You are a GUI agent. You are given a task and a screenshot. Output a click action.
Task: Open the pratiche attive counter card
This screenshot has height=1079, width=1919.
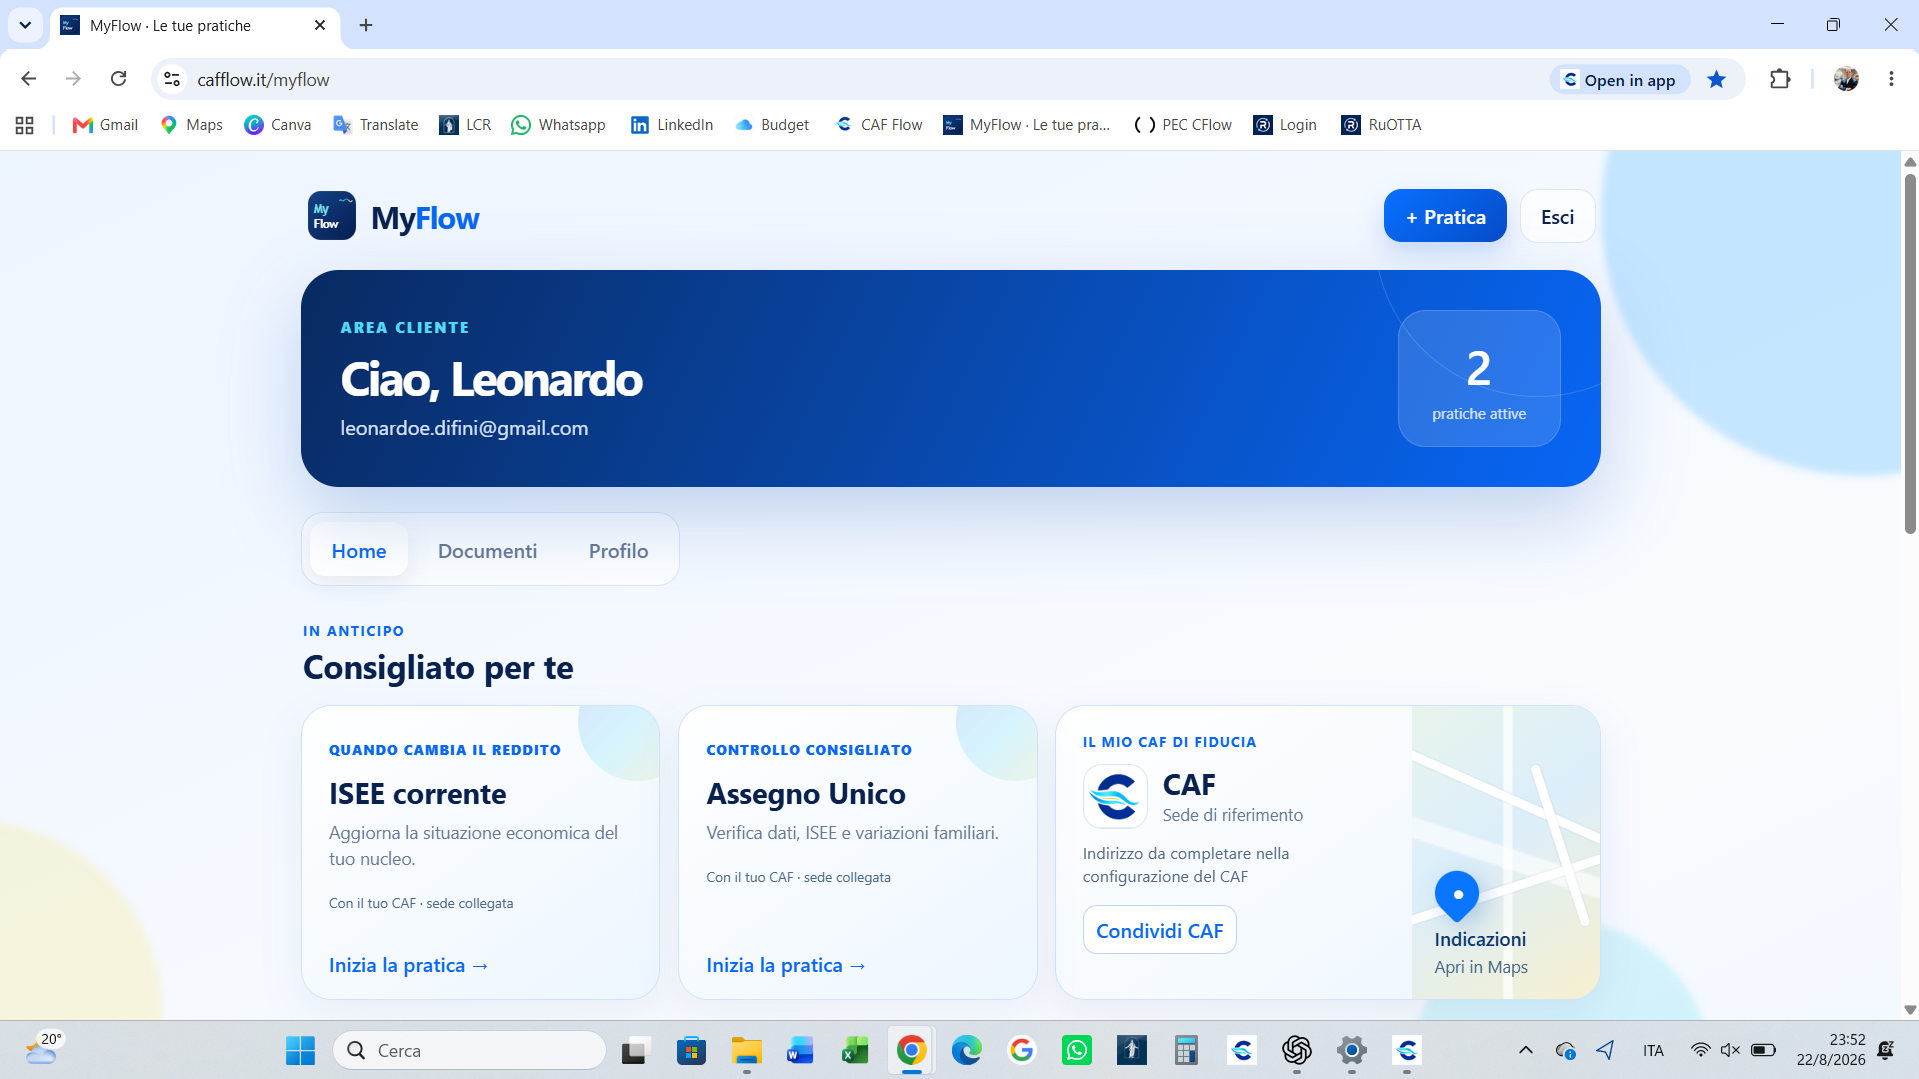(1478, 378)
